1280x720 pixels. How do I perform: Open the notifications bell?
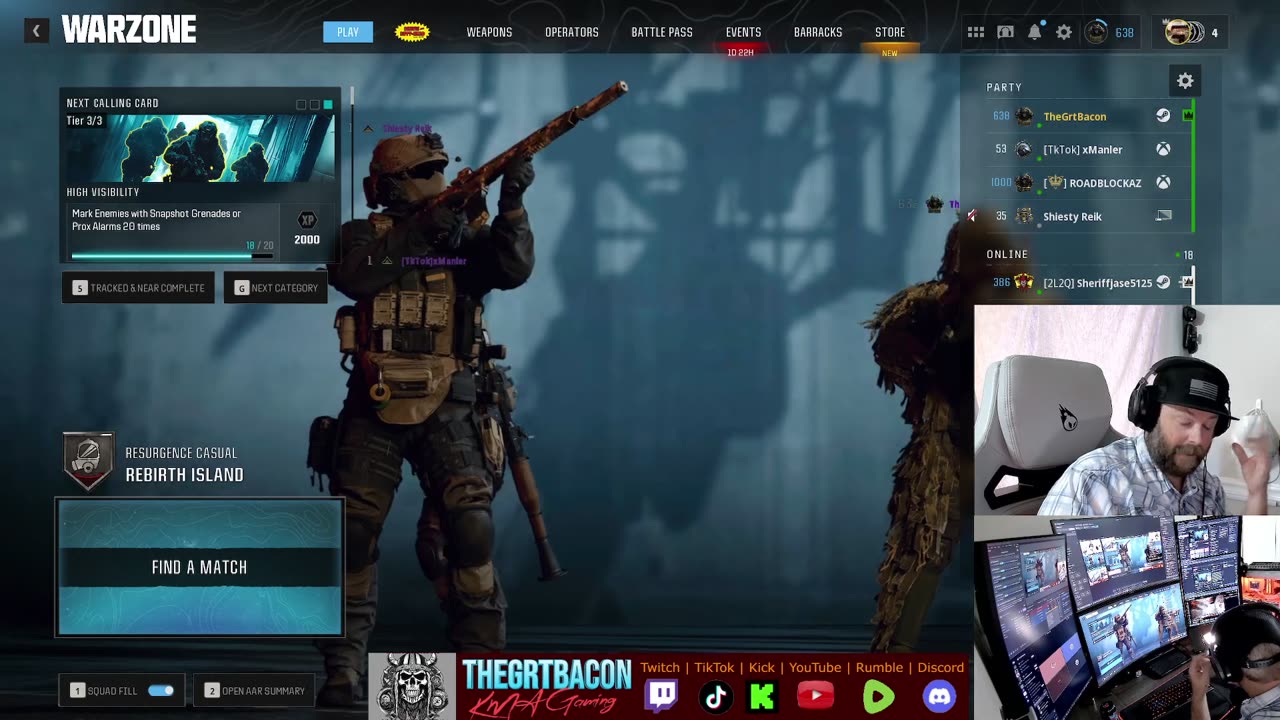pyautogui.click(x=1035, y=33)
